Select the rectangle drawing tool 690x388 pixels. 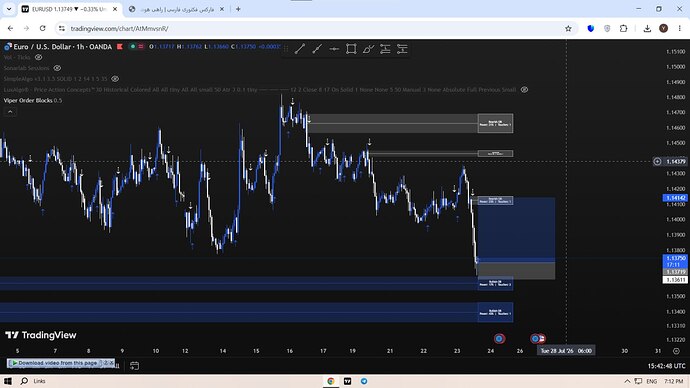[x=351, y=49]
